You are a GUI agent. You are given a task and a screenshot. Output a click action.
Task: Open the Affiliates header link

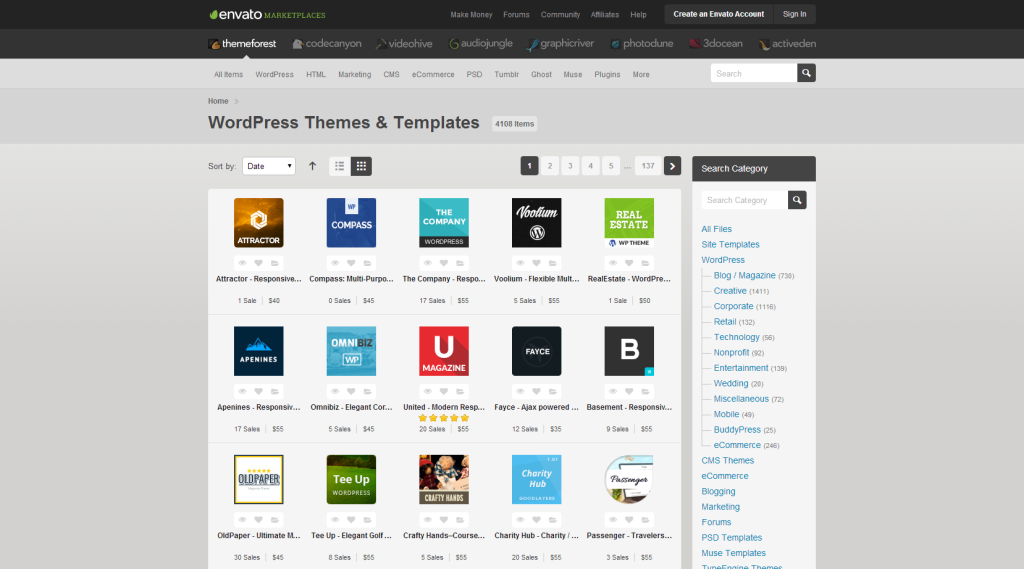coord(605,14)
